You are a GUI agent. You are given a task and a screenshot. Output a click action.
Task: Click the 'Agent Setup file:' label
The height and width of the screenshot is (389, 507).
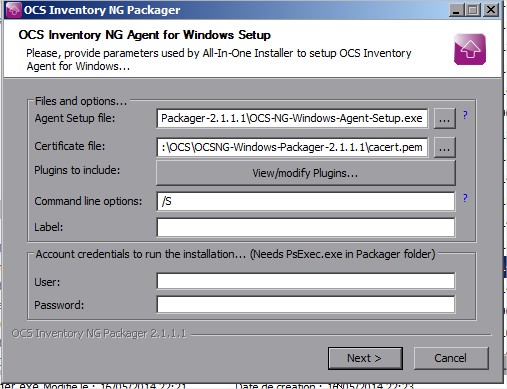click(75, 118)
